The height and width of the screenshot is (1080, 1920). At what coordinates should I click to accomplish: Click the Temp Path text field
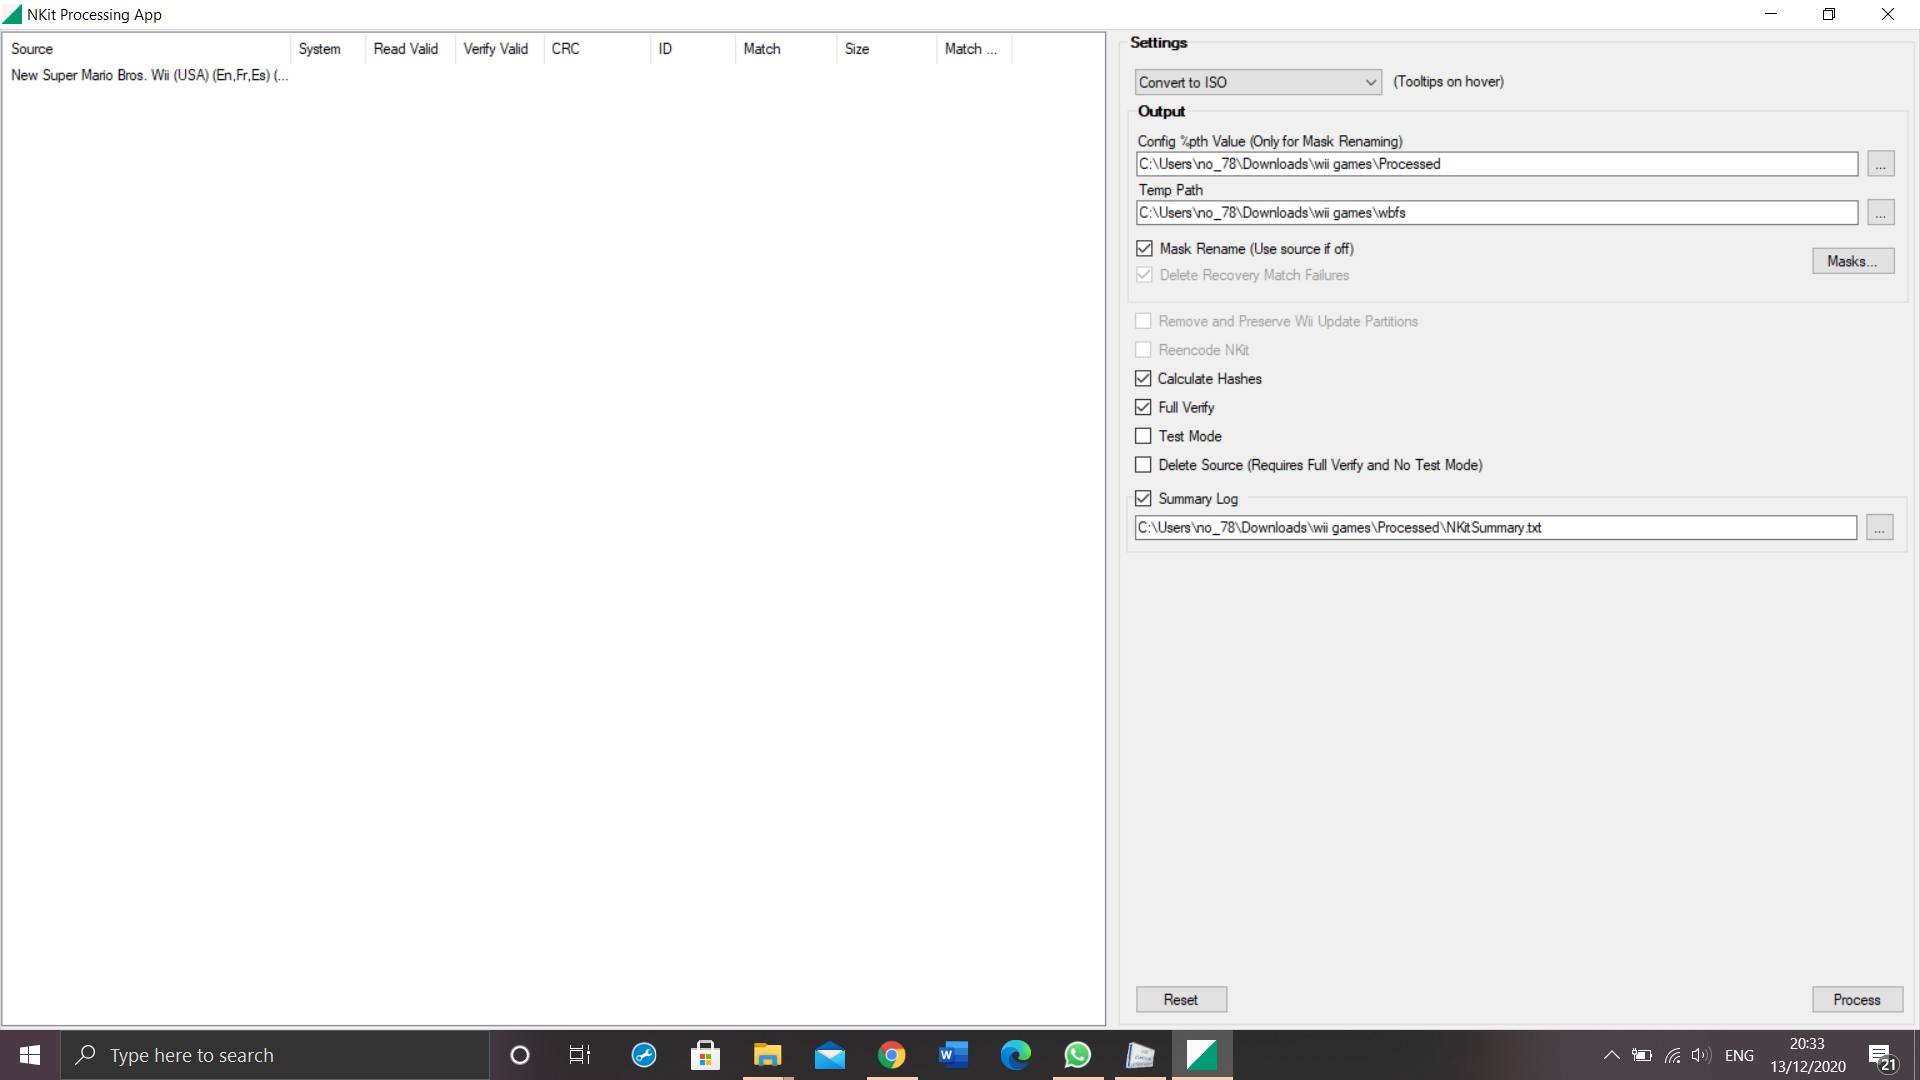(x=1497, y=213)
